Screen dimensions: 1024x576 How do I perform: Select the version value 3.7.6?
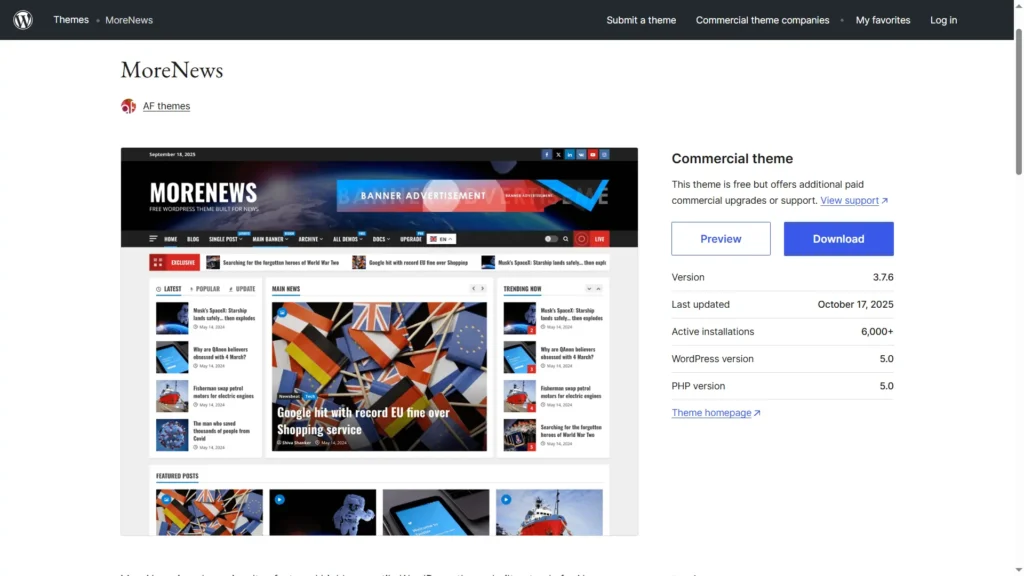[882, 277]
